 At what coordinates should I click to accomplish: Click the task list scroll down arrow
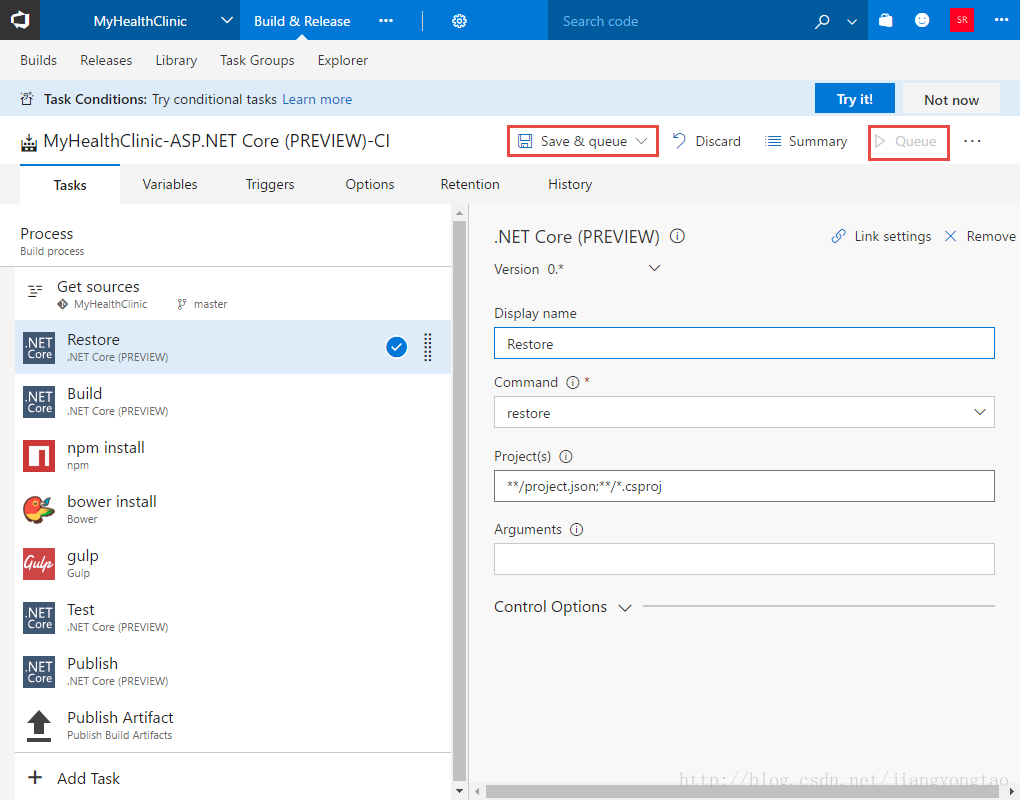459,792
